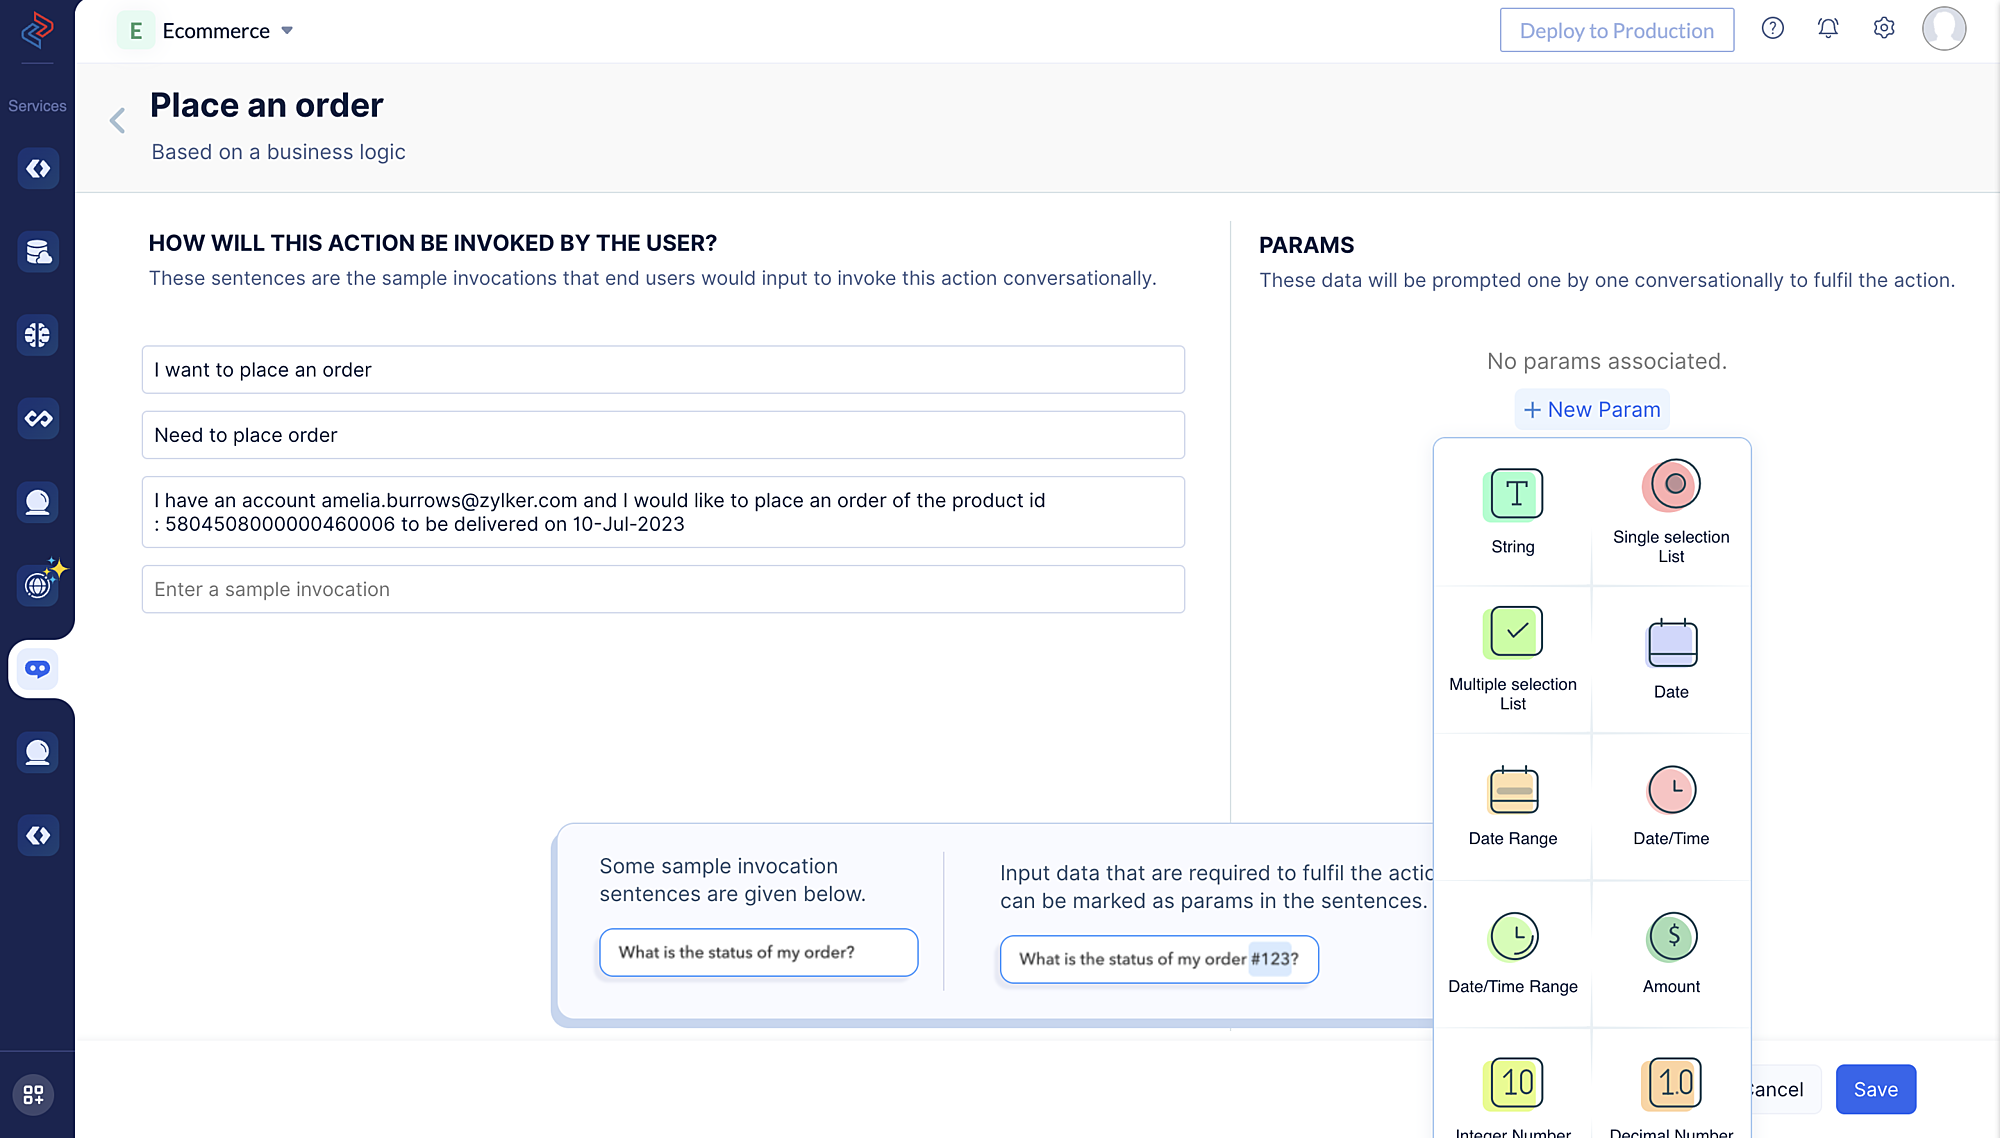Click the empty sample invocation field
Screen dimensions: 2000x1138
click(663, 589)
